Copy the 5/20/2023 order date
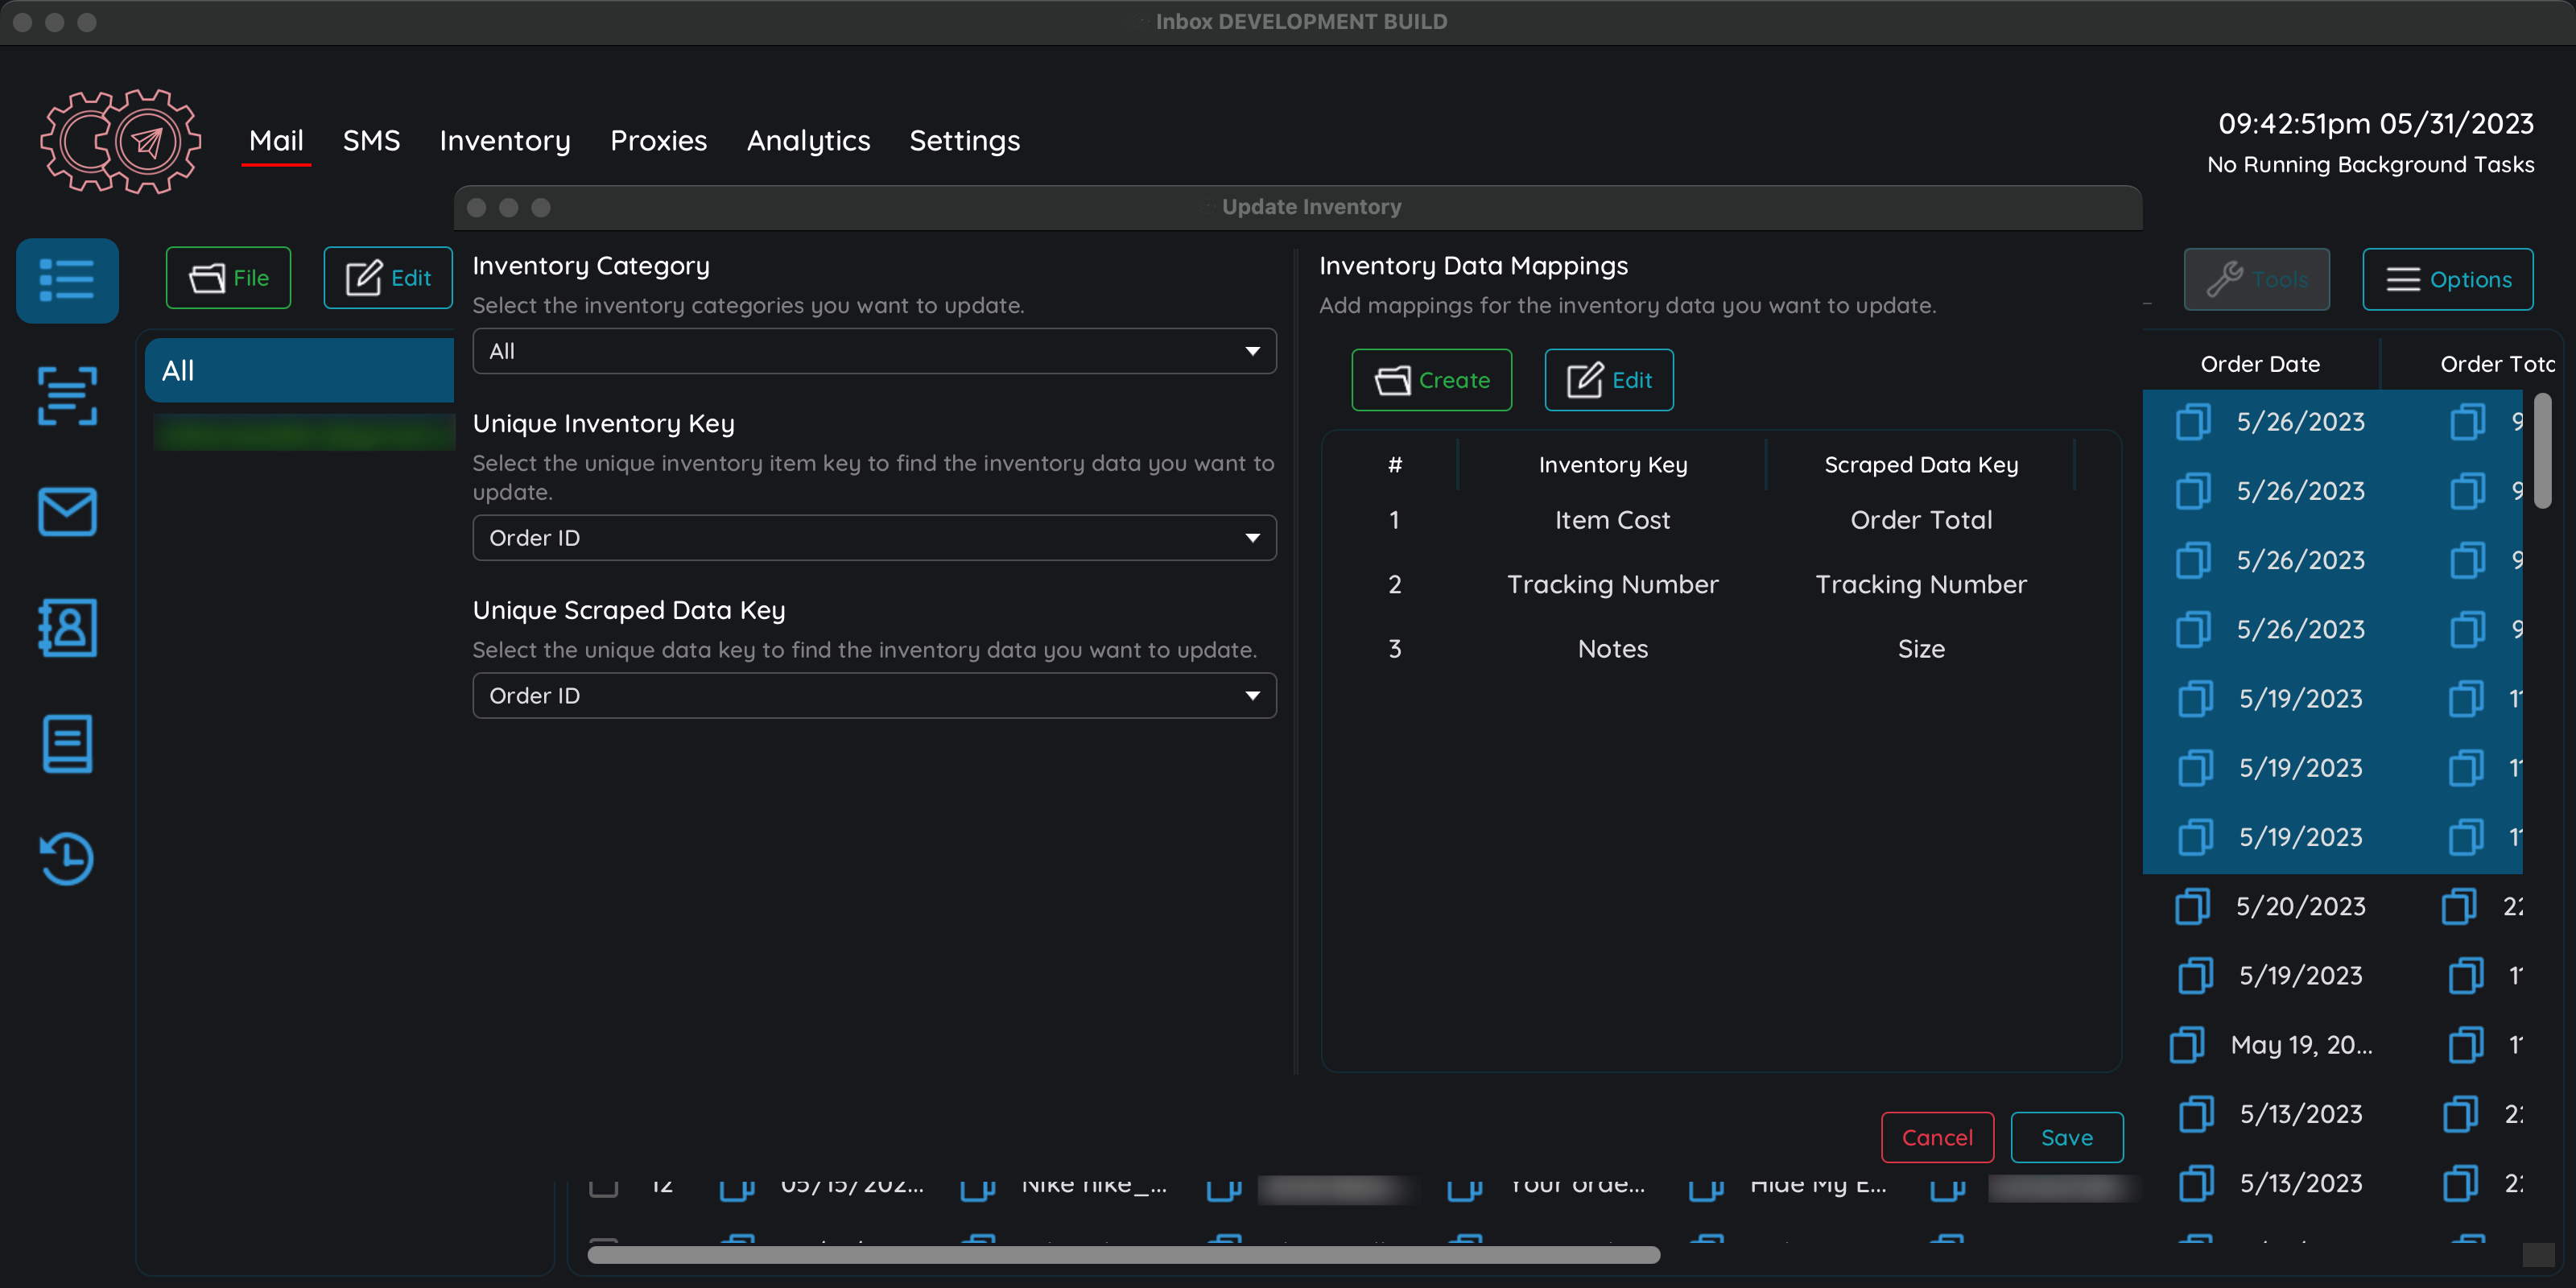The image size is (2576, 1288). [2193, 906]
